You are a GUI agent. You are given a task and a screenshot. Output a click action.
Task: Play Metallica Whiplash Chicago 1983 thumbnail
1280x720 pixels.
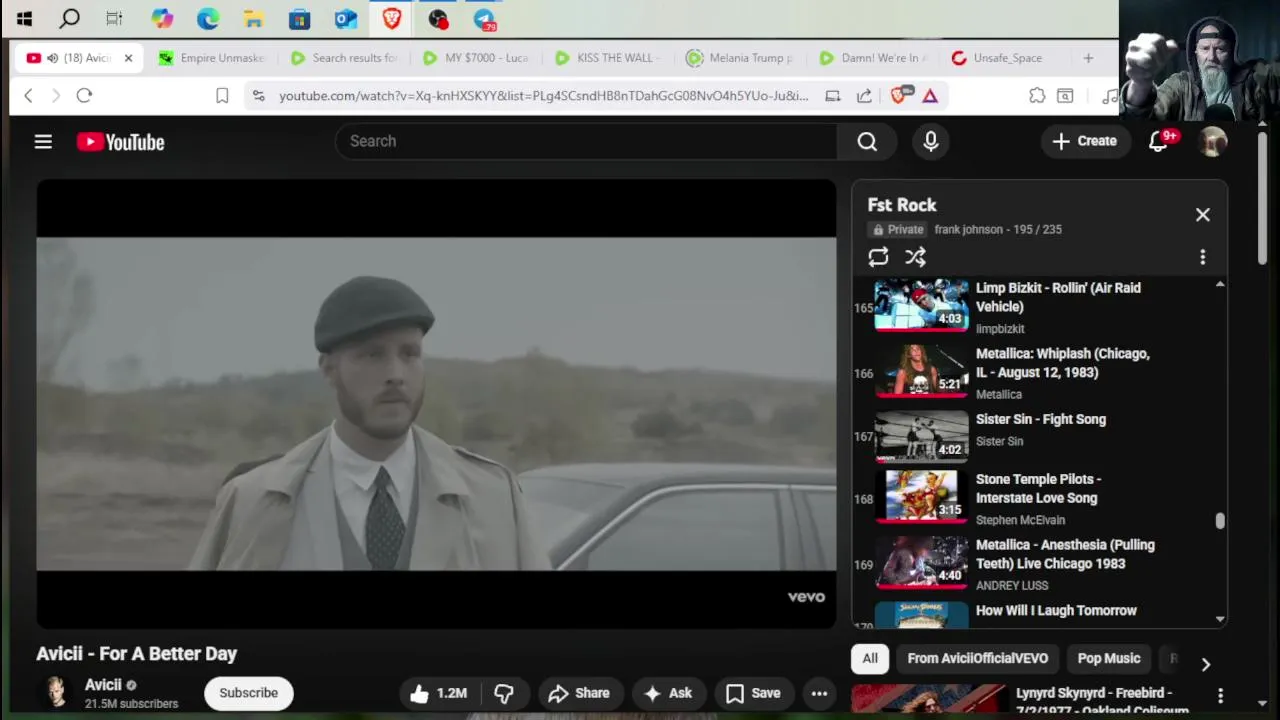coord(921,371)
